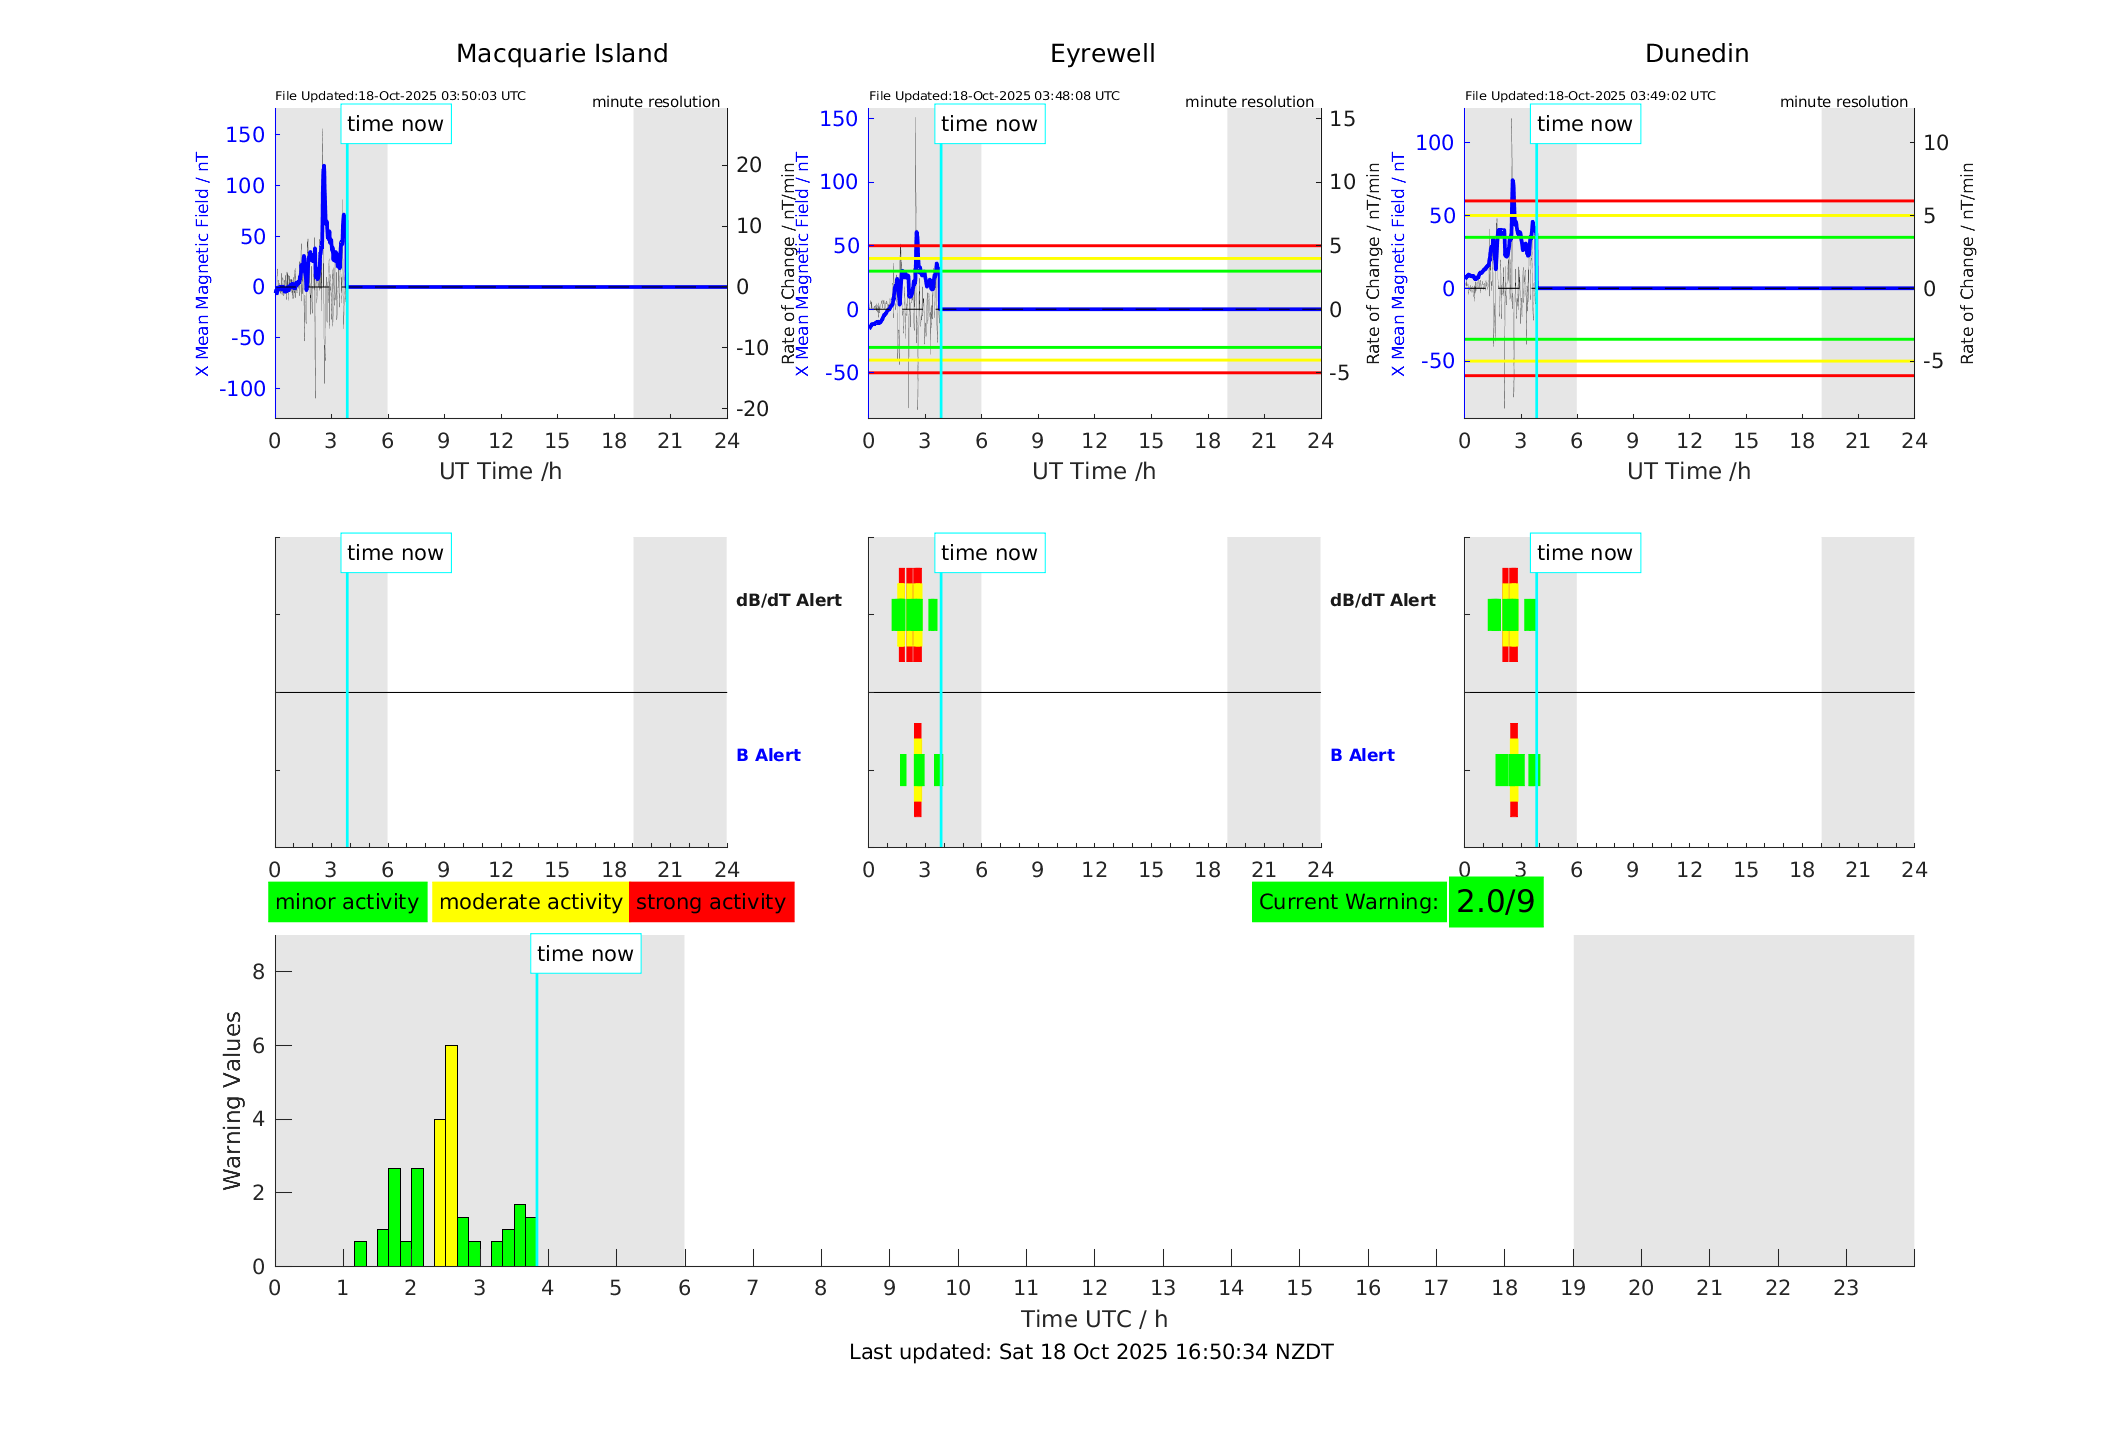Click the yellow 'moderate activity' legend swatch

pos(529,902)
